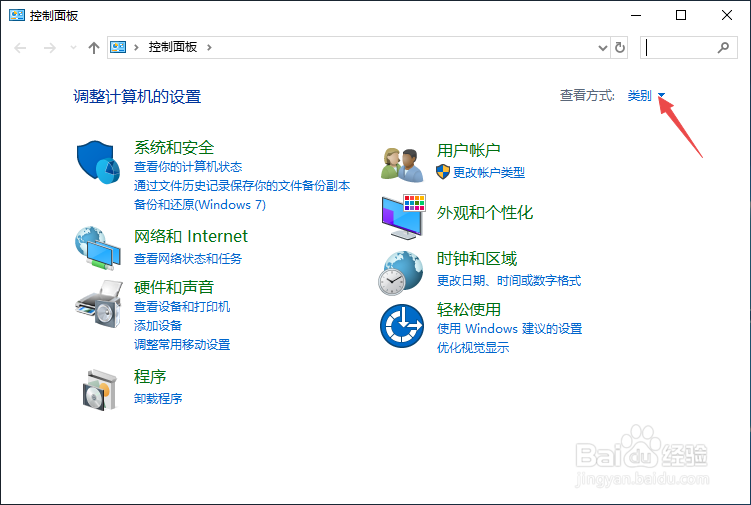Screen dimensions: 751x505
Task: Open 硬件和声音 category
Action: pos(174,287)
